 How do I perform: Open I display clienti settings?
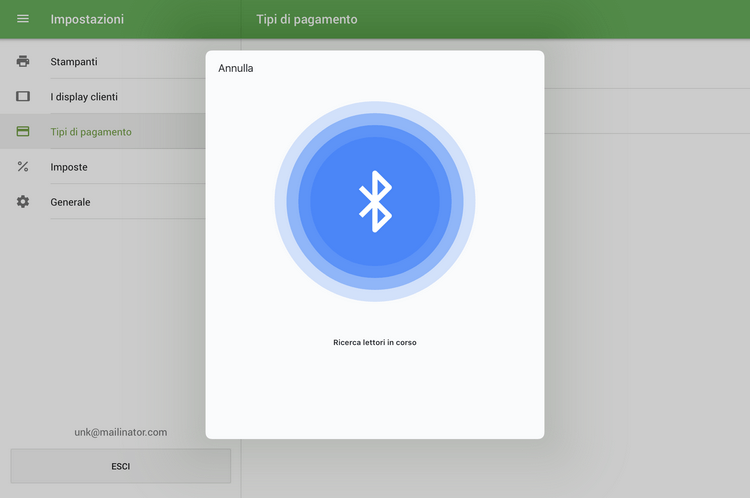click(91, 97)
